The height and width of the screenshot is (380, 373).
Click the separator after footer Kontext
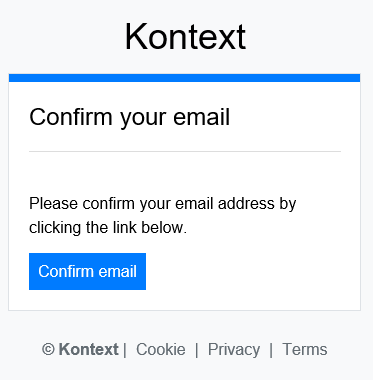[125, 350]
